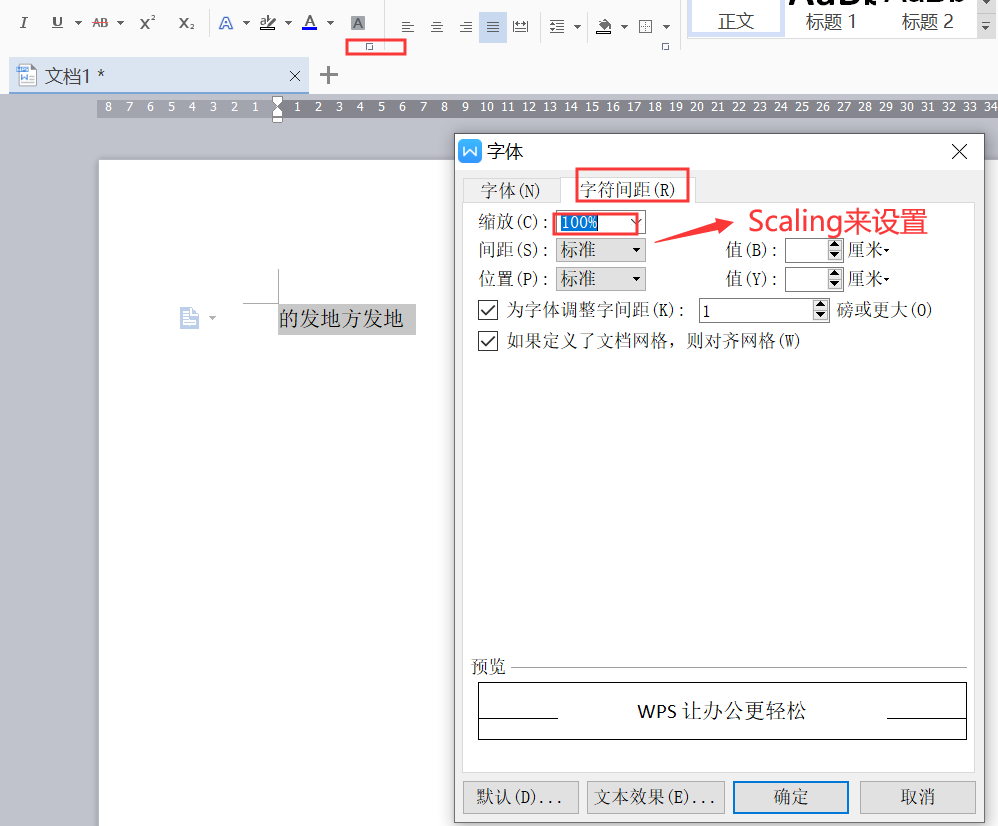Screen dimensions: 998x826
Task: Open 位置 position dropdown
Action: click(x=601, y=279)
